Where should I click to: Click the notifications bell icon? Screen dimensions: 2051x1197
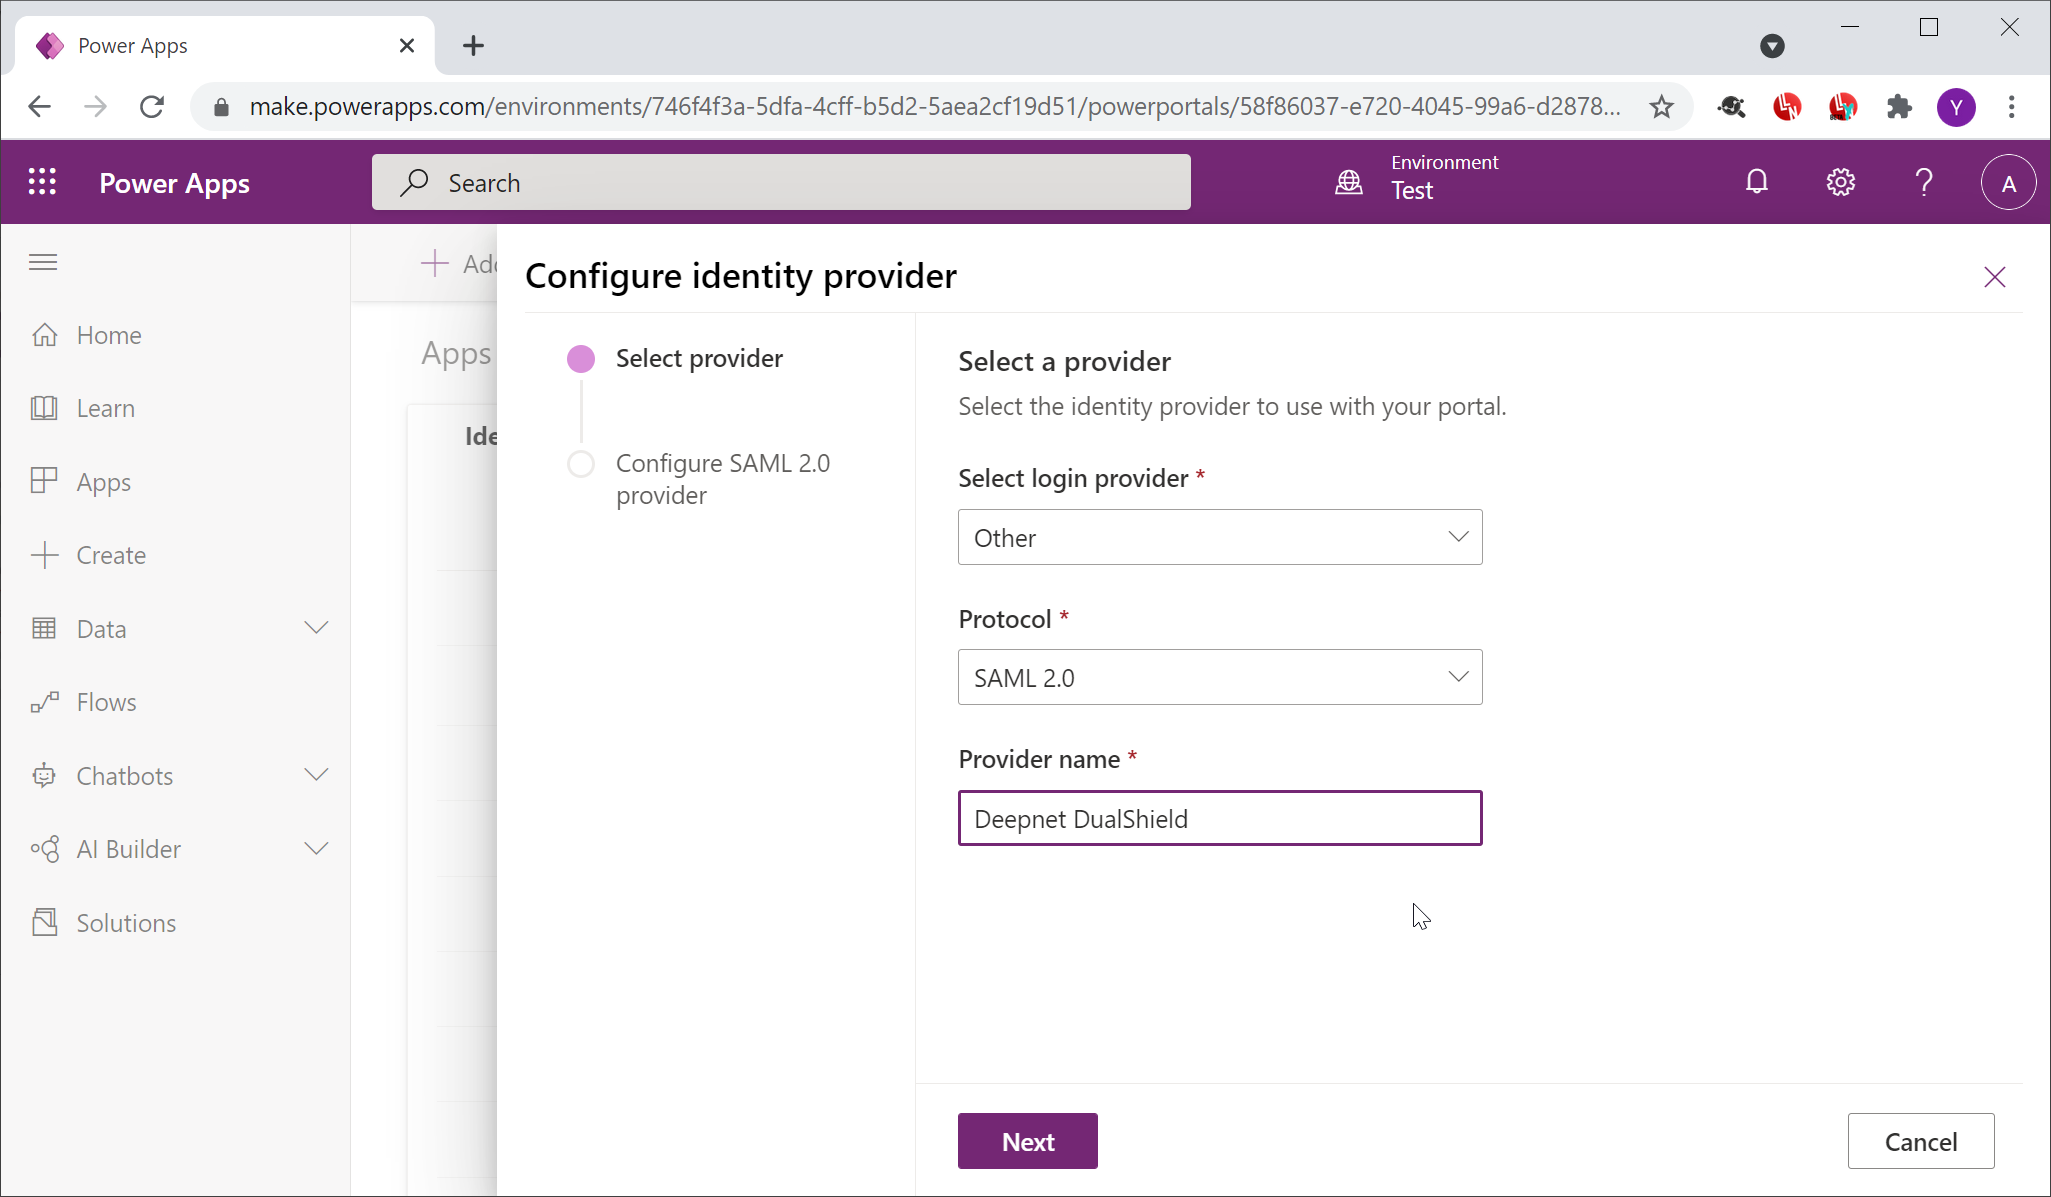click(x=1757, y=182)
